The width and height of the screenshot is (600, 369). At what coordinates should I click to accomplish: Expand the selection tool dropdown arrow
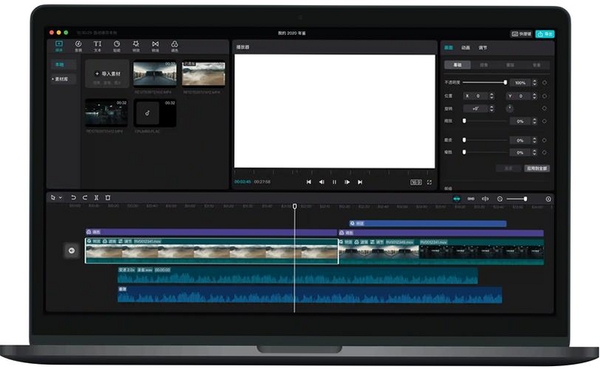[60, 198]
